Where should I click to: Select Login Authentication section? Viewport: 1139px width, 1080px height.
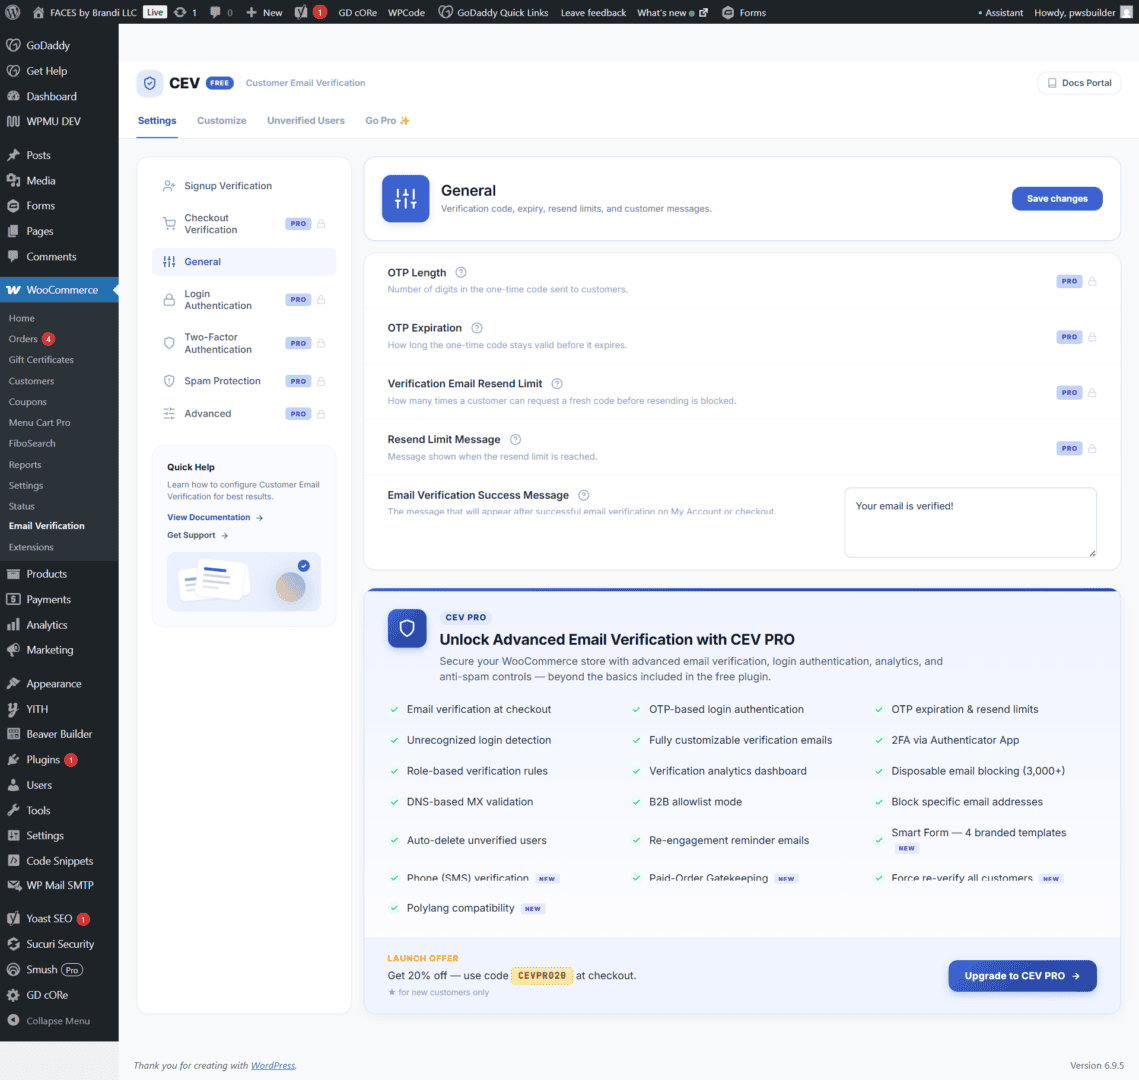244,299
